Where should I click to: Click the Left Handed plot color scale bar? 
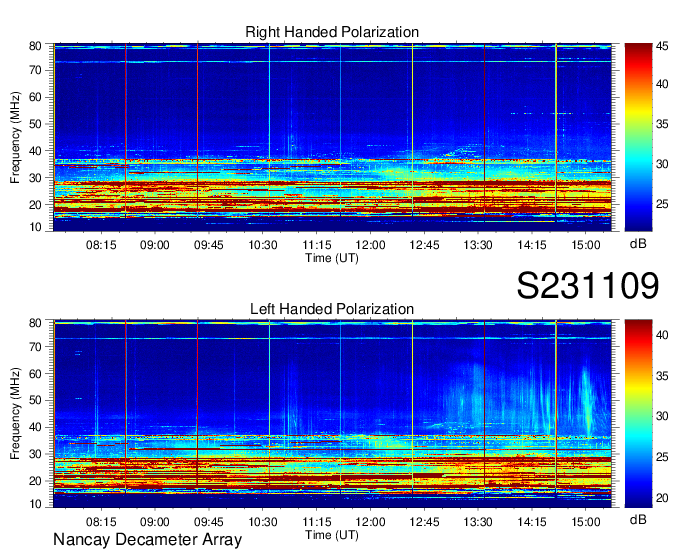click(x=638, y=414)
